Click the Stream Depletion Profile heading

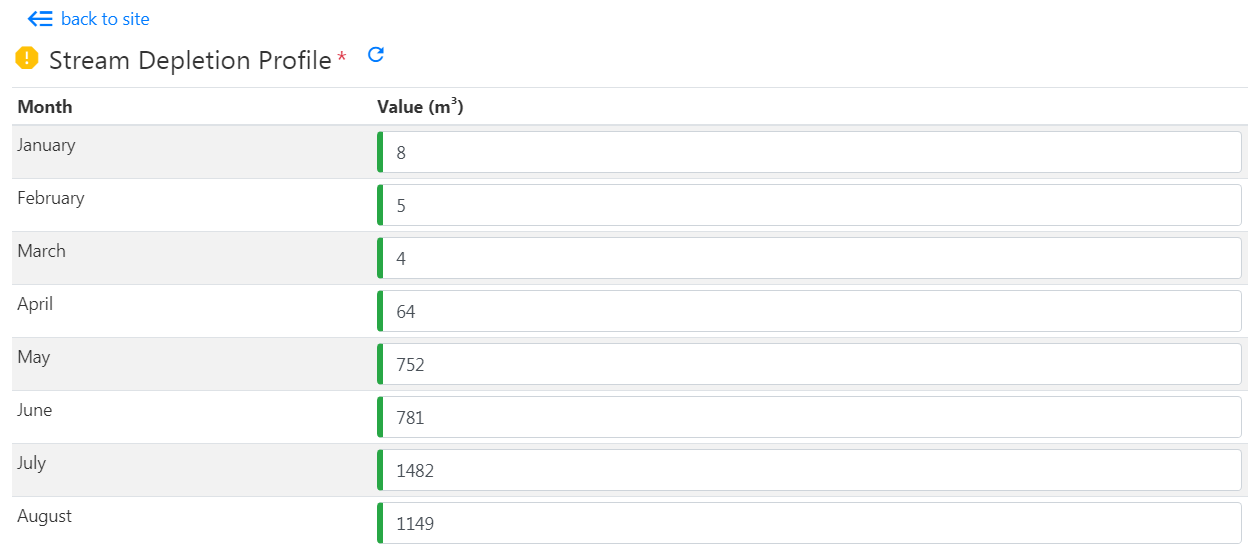[190, 60]
